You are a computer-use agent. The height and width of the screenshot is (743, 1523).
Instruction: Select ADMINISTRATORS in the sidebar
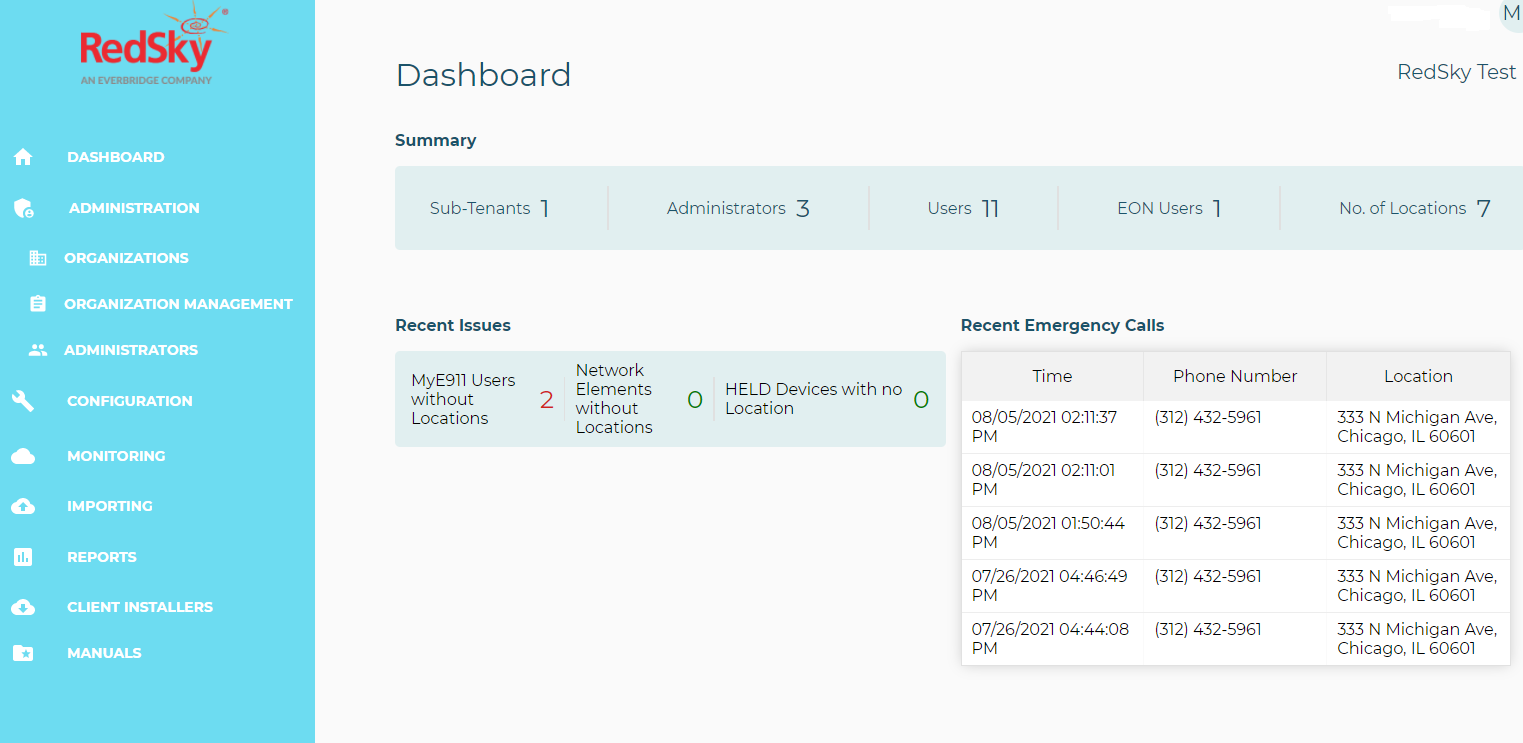131,350
